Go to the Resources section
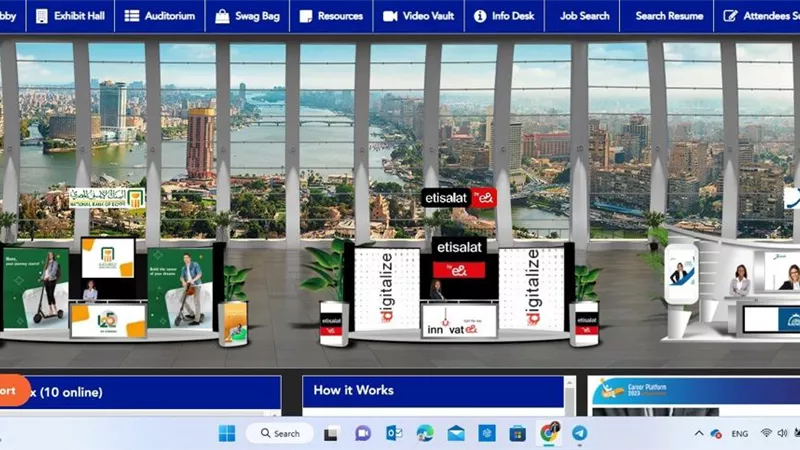This screenshot has width=800, height=450. (x=331, y=16)
